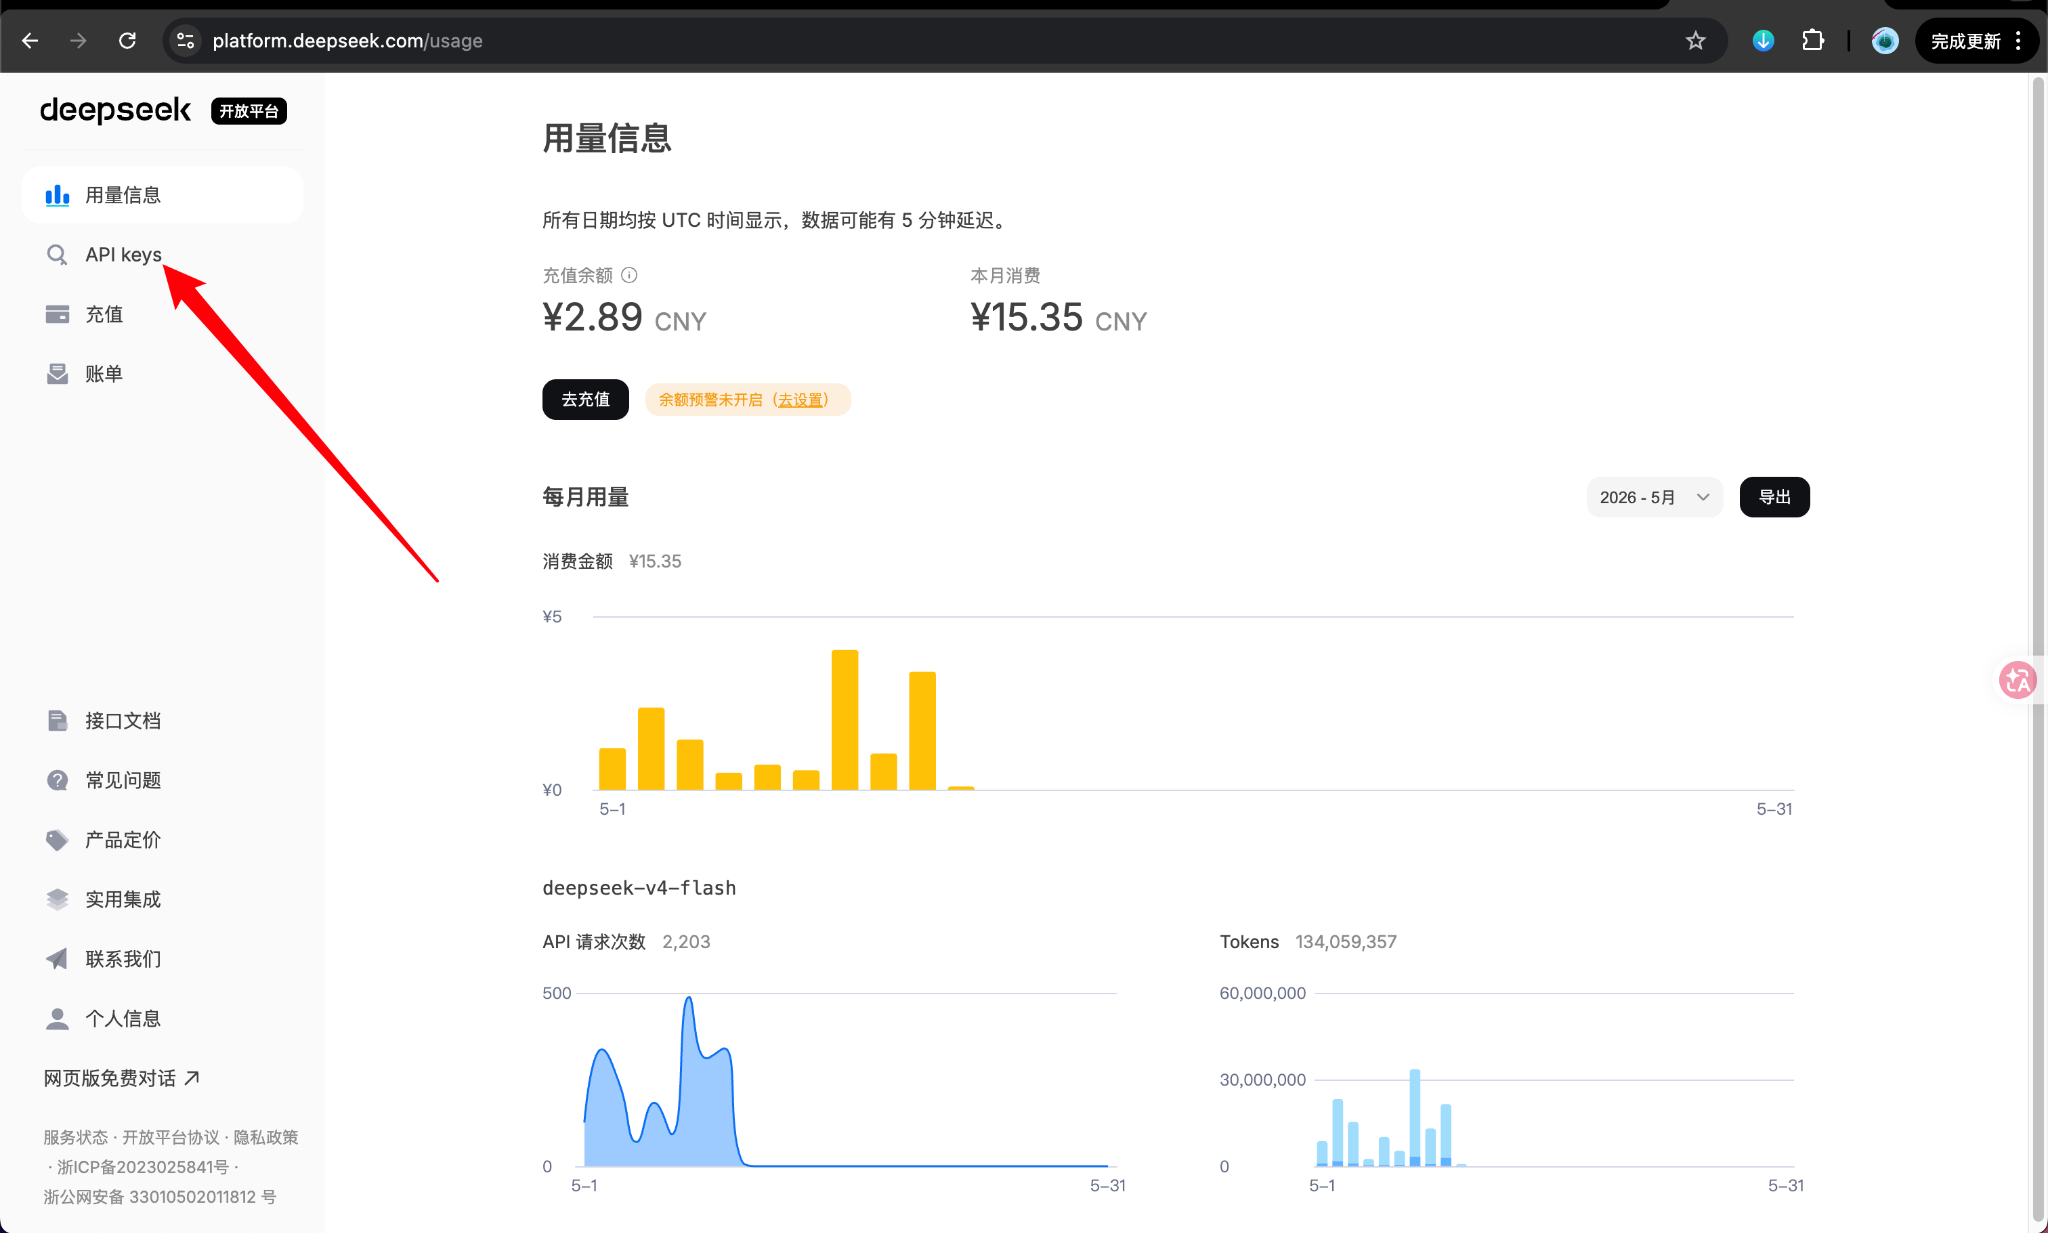Open 个人信息 in the sidebar
The width and height of the screenshot is (2048, 1233).
162,1019
